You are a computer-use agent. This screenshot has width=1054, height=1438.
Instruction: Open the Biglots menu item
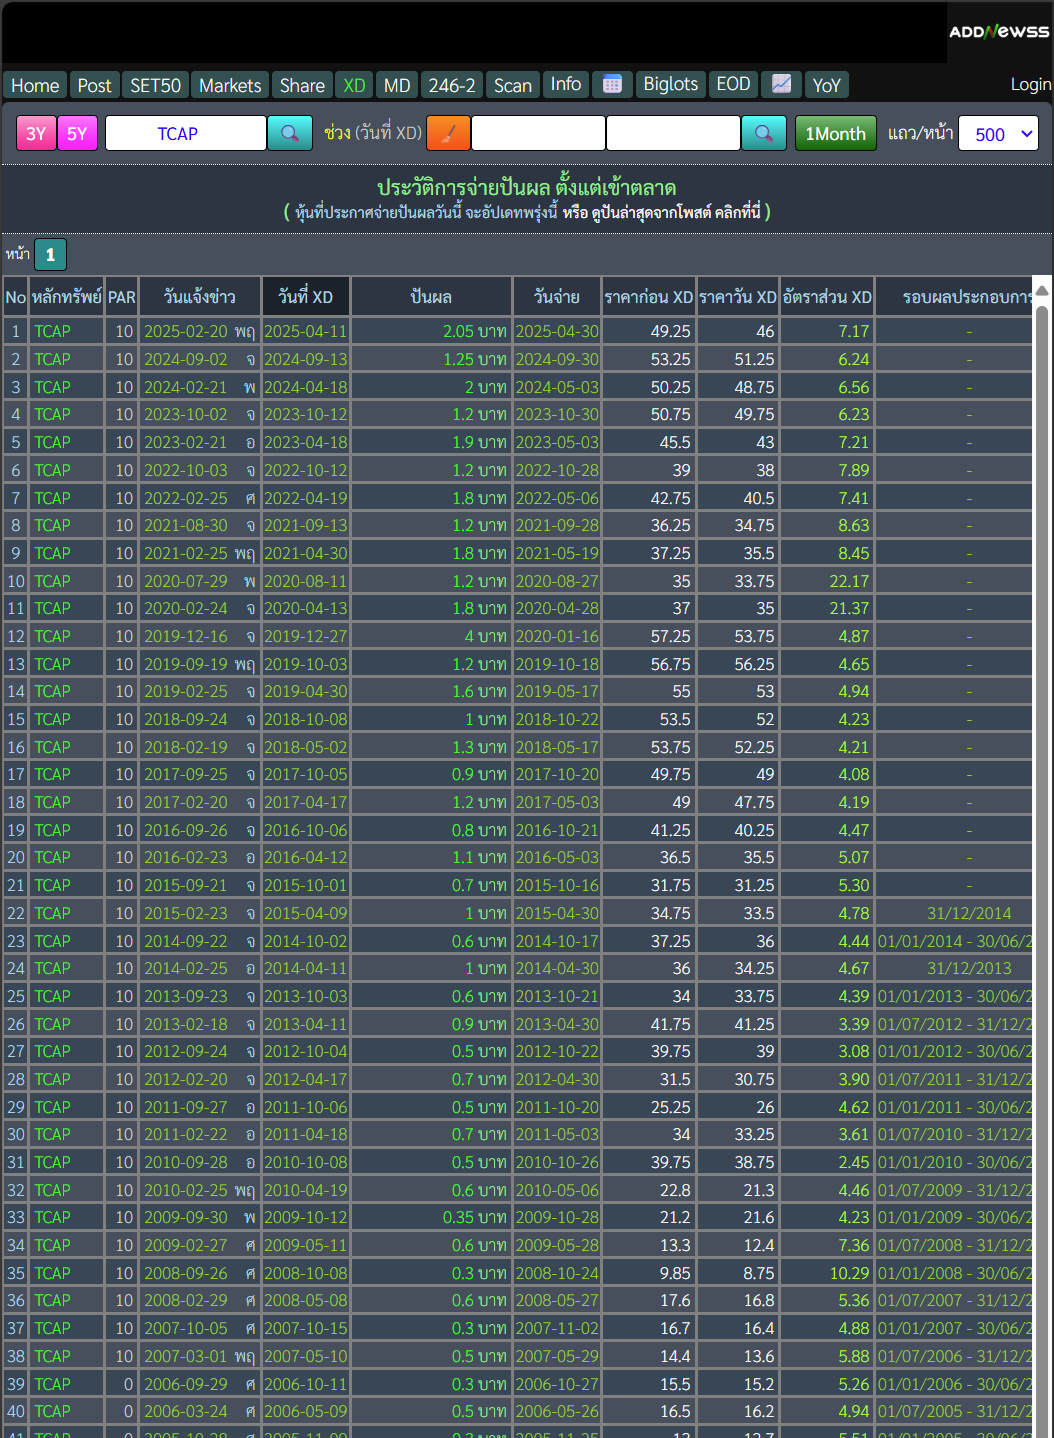click(671, 85)
